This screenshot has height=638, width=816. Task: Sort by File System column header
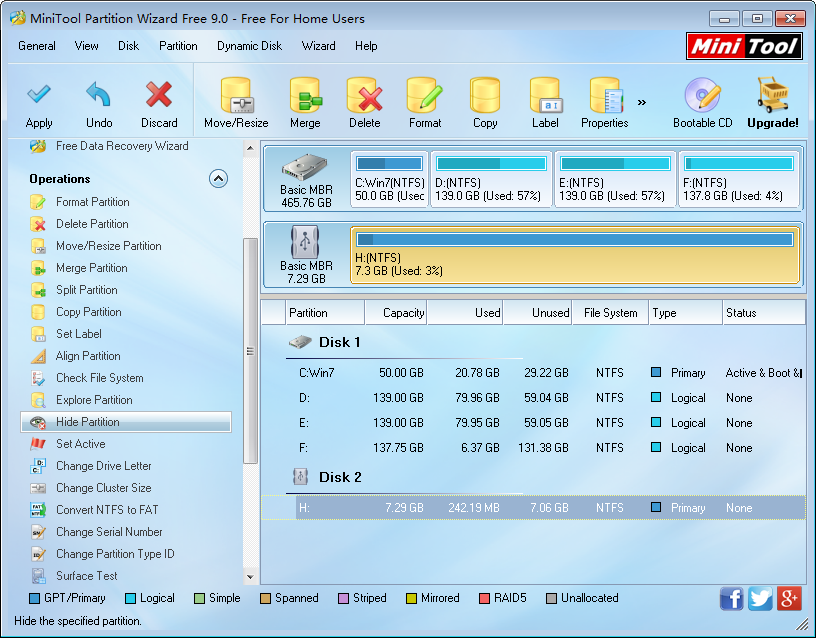point(610,313)
